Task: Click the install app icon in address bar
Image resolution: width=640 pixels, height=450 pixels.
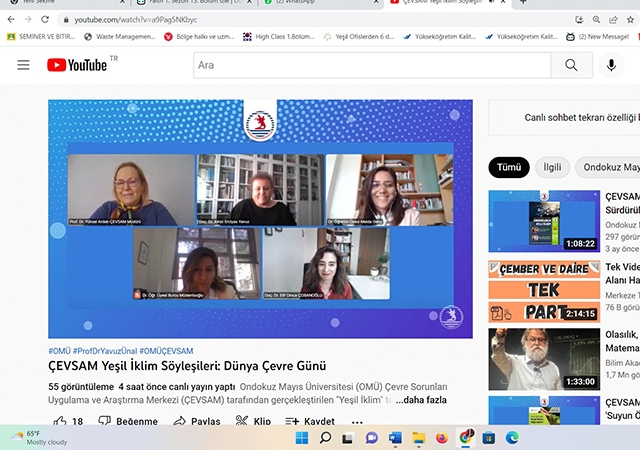Action: (x=579, y=20)
